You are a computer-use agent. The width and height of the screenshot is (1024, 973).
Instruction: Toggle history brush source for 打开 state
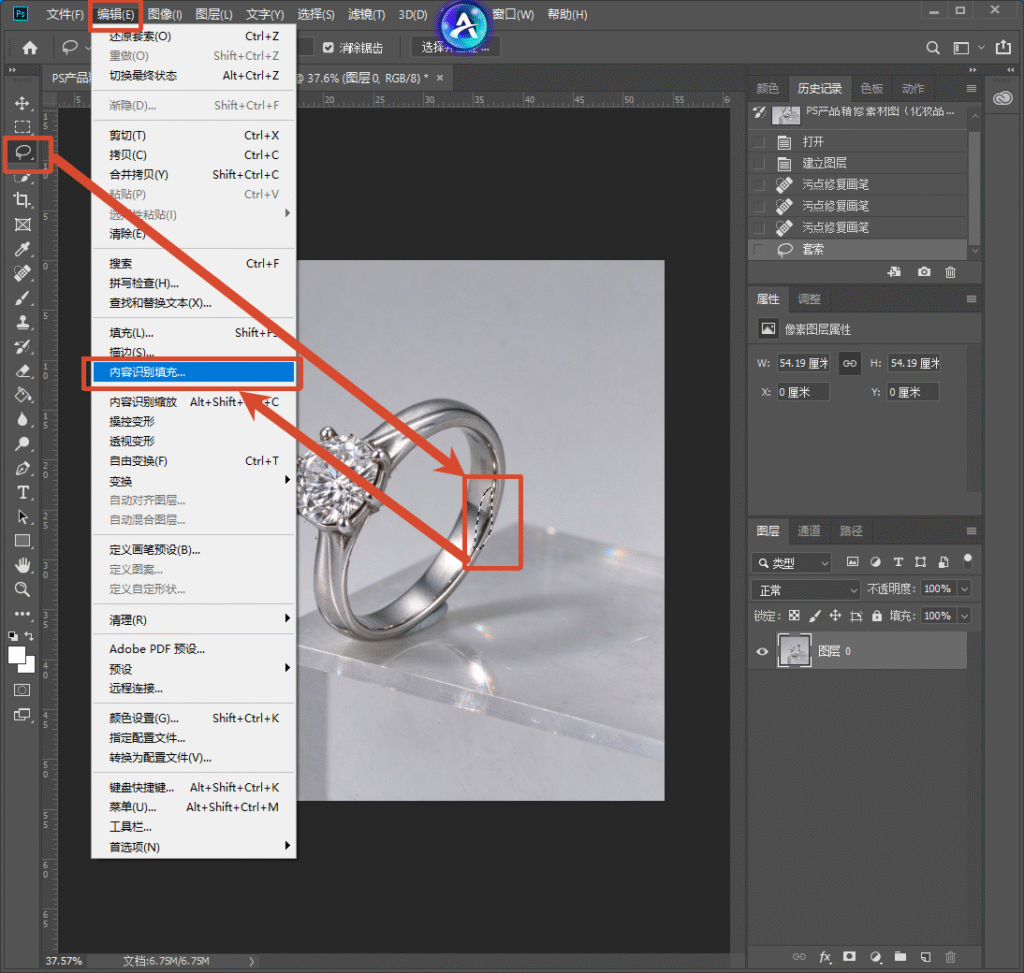coord(759,142)
